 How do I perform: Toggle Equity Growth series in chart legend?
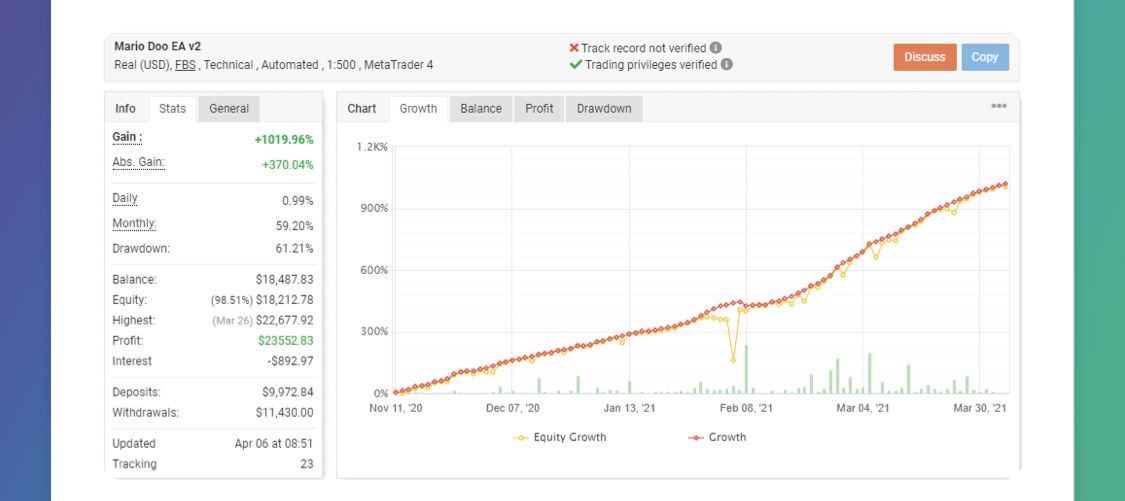(560, 437)
